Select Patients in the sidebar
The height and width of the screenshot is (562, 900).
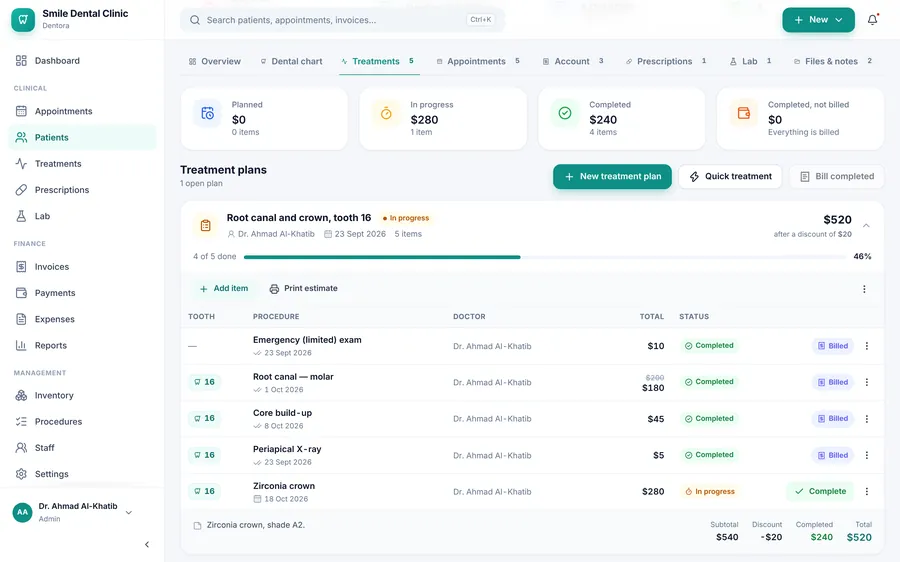(82, 137)
